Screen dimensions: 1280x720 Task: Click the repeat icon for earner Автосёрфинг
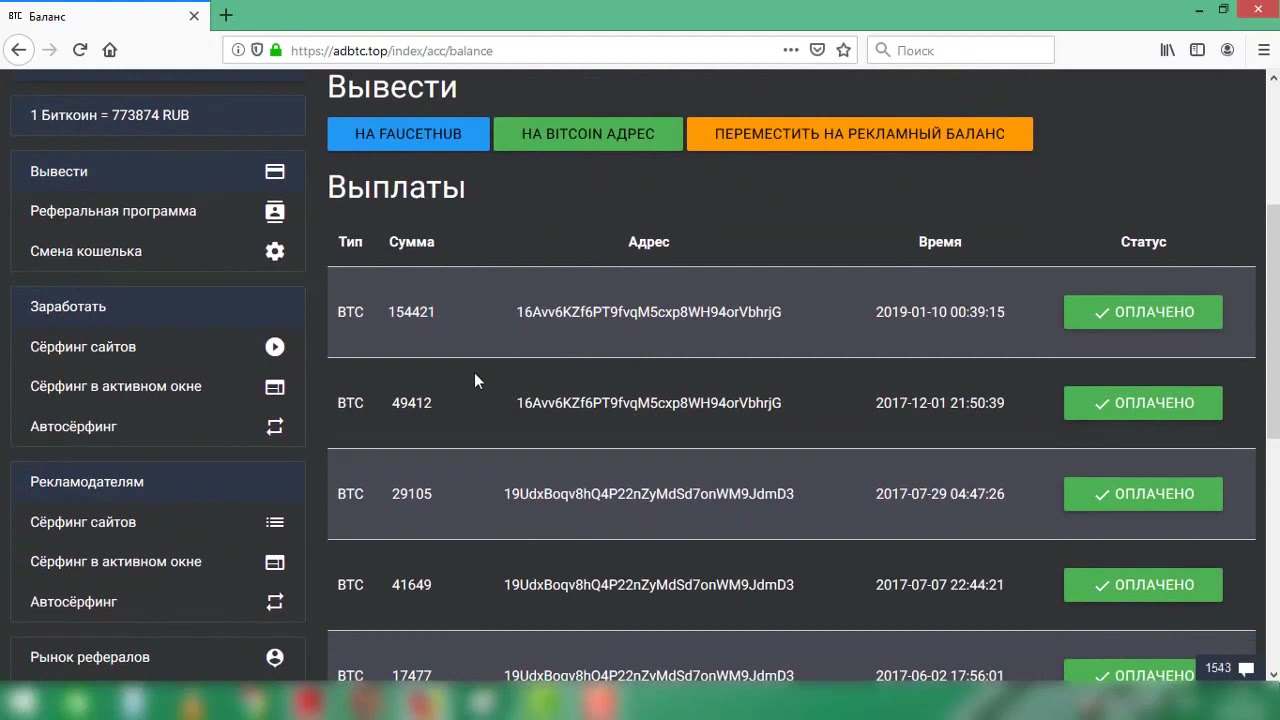click(x=275, y=427)
